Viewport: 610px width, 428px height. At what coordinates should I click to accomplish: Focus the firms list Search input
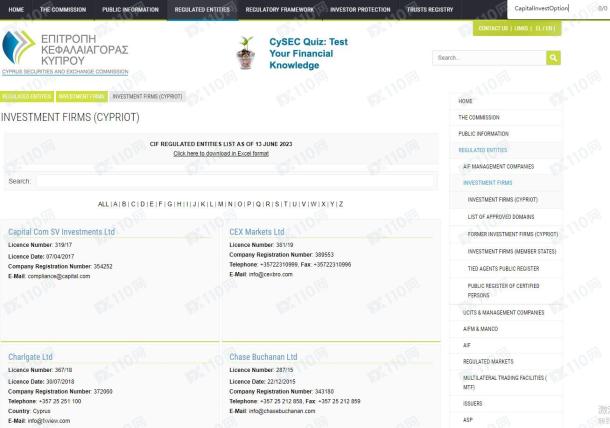(235, 181)
